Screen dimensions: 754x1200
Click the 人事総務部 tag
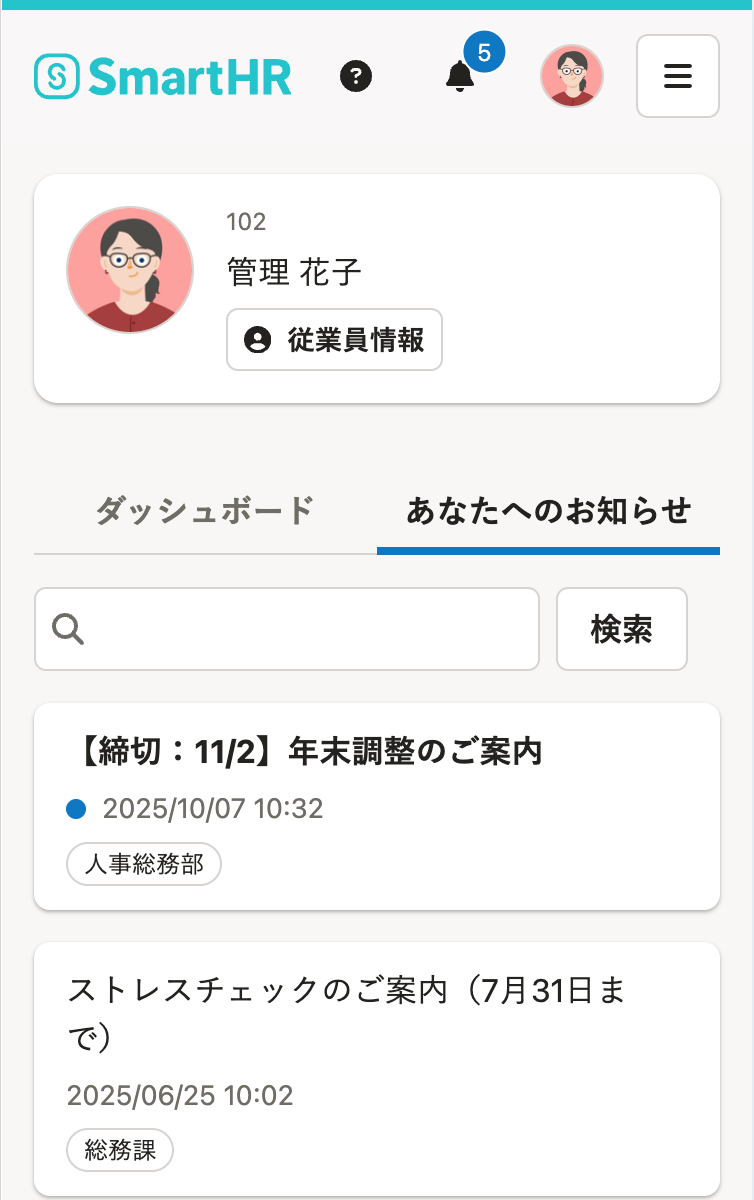click(x=144, y=864)
